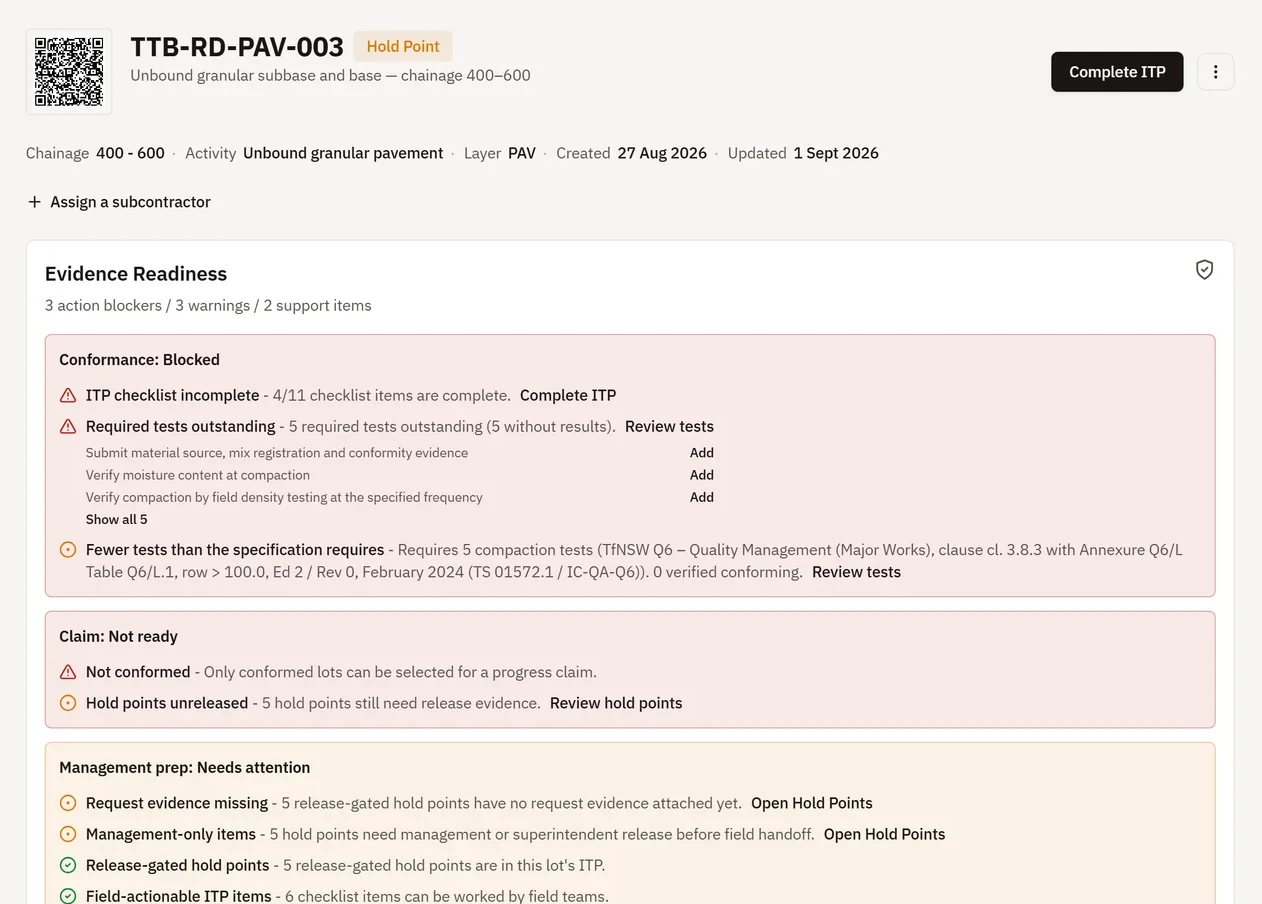The width and height of the screenshot is (1262, 904).
Task: Click Submit material source, mix registration row text
Action: (277, 453)
